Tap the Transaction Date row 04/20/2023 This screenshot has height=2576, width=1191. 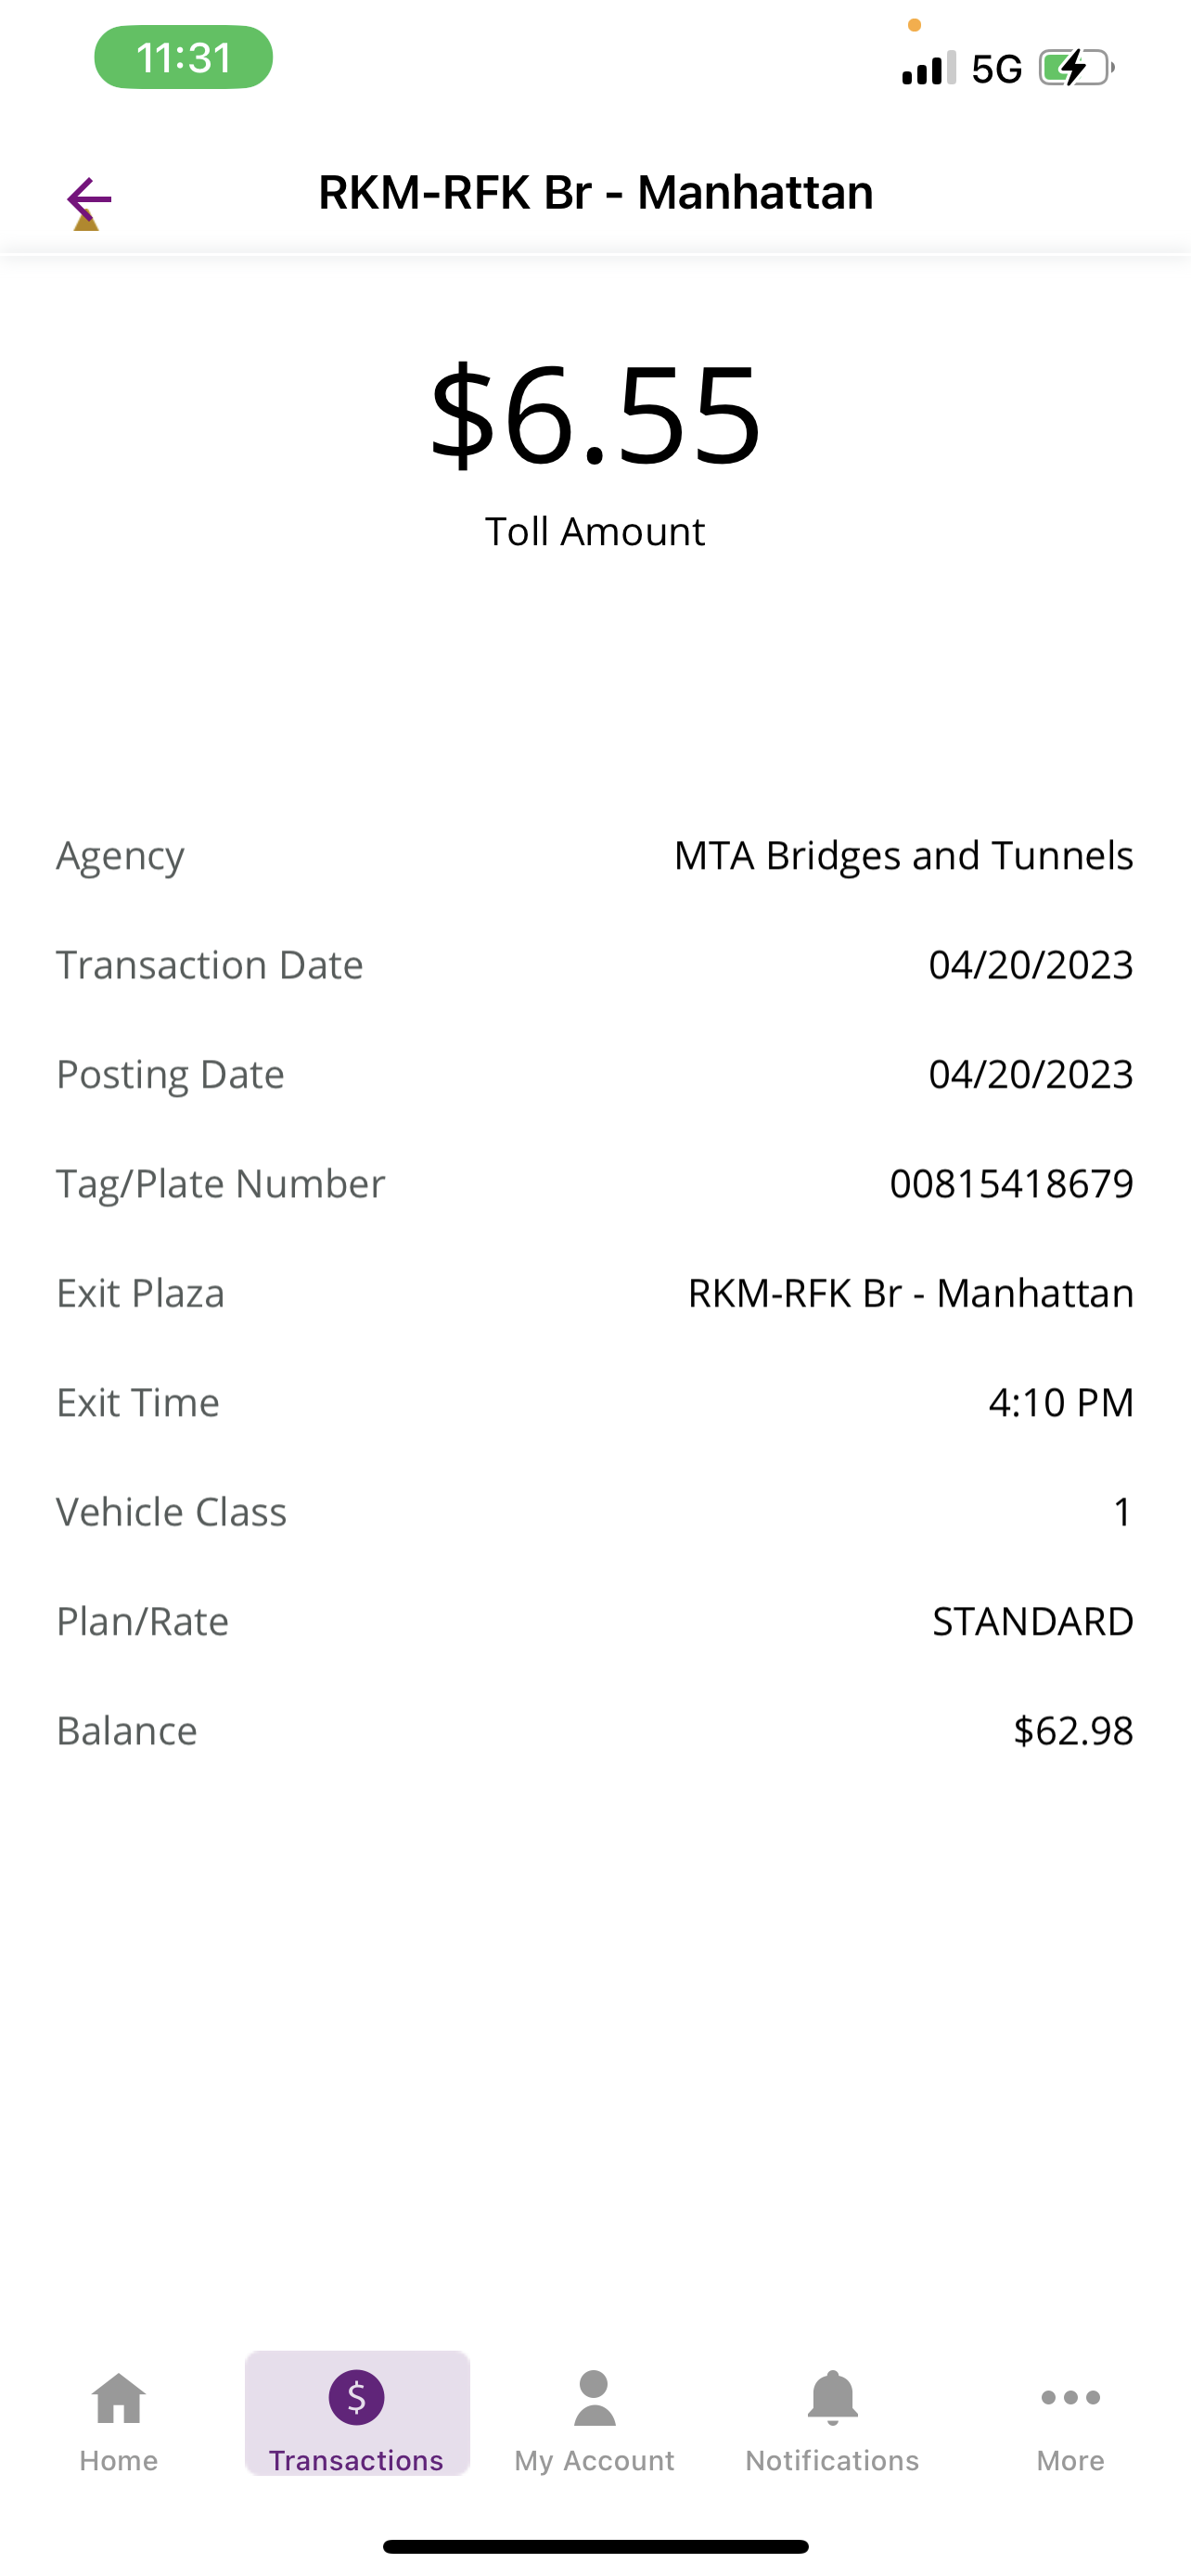pos(595,965)
